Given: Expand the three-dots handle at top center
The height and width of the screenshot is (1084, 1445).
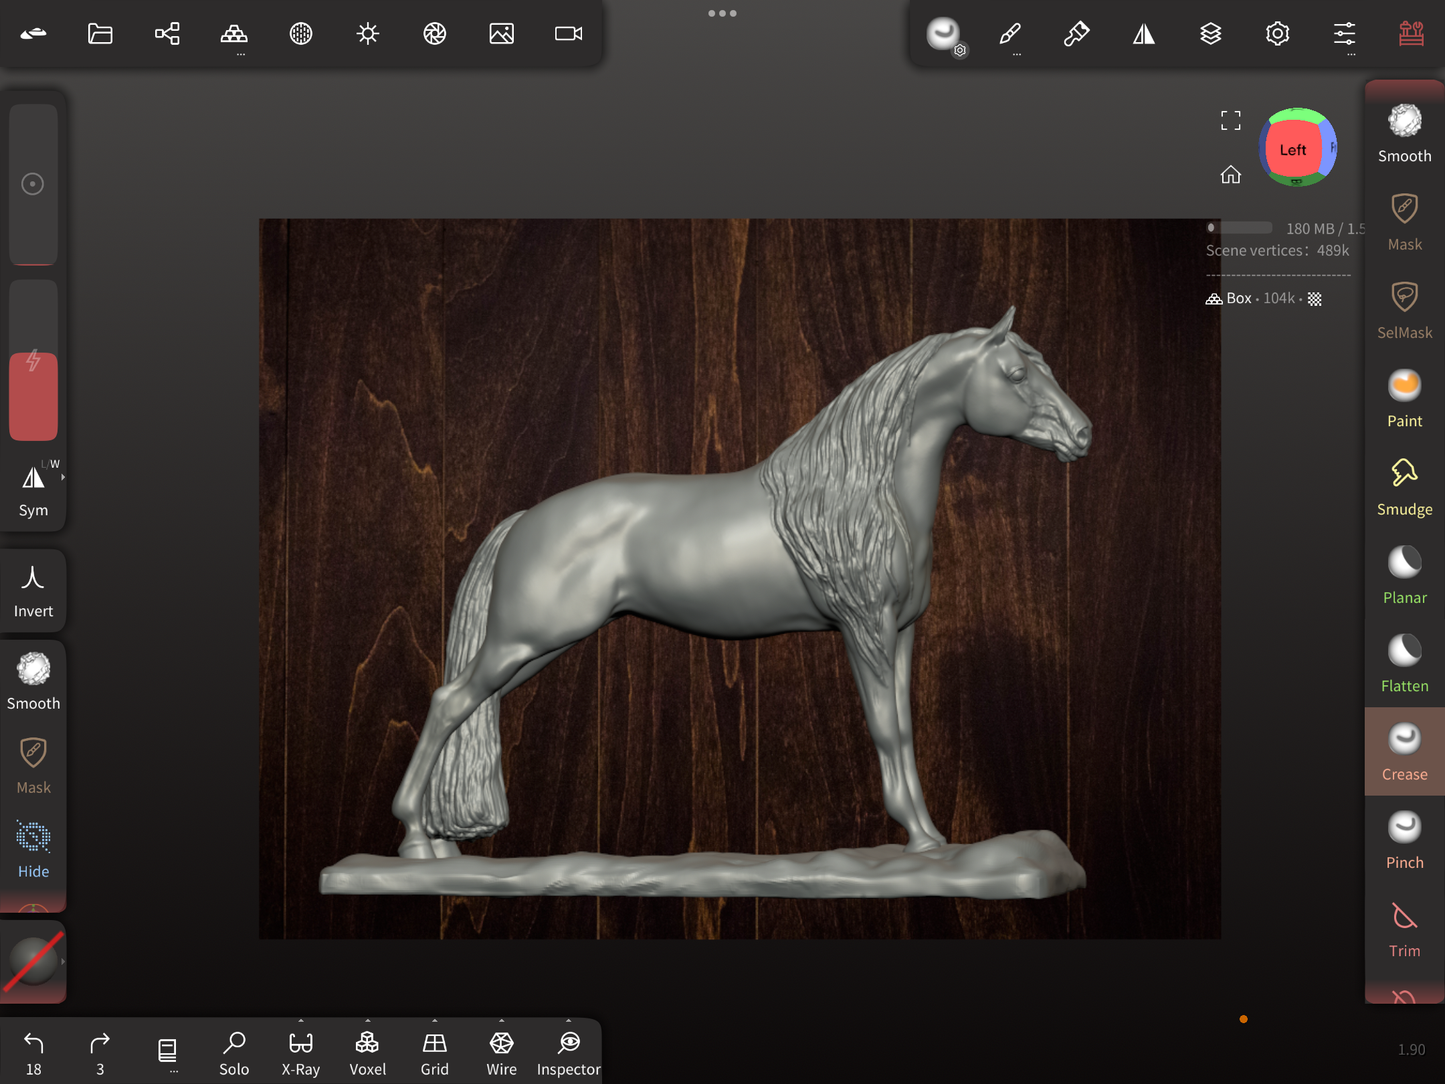Looking at the screenshot, I should point(722,14).
